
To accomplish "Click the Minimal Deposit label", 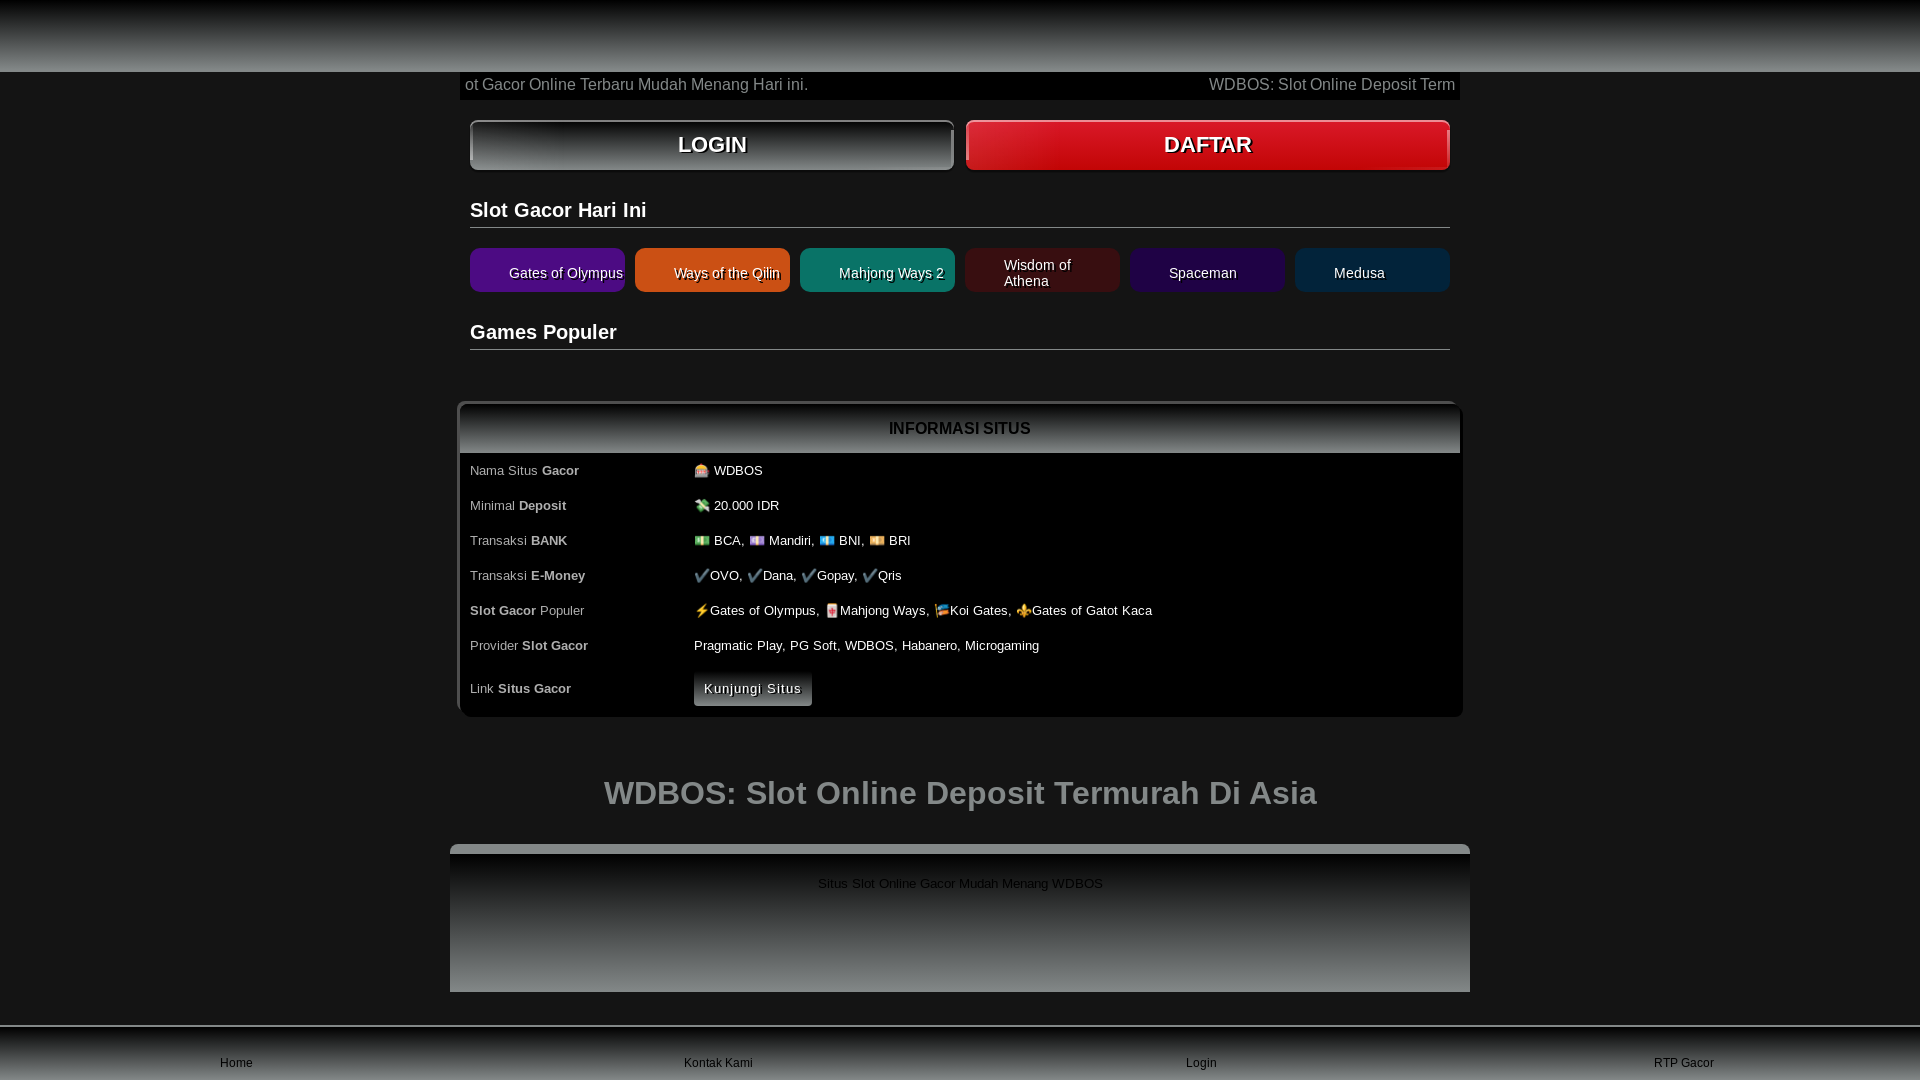I will [x=518, y=506].
